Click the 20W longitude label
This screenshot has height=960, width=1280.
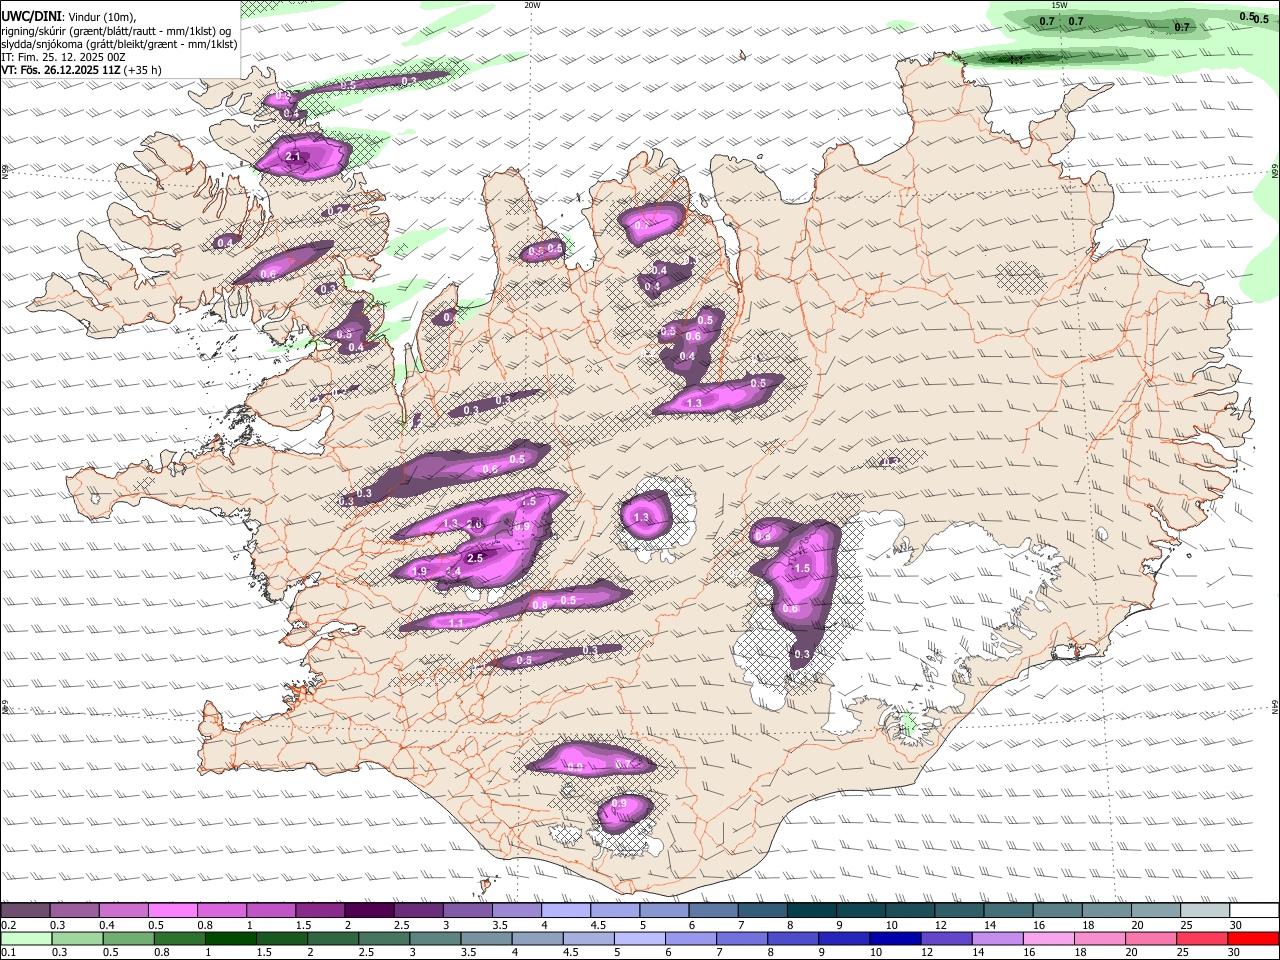(x=532, y=5)
